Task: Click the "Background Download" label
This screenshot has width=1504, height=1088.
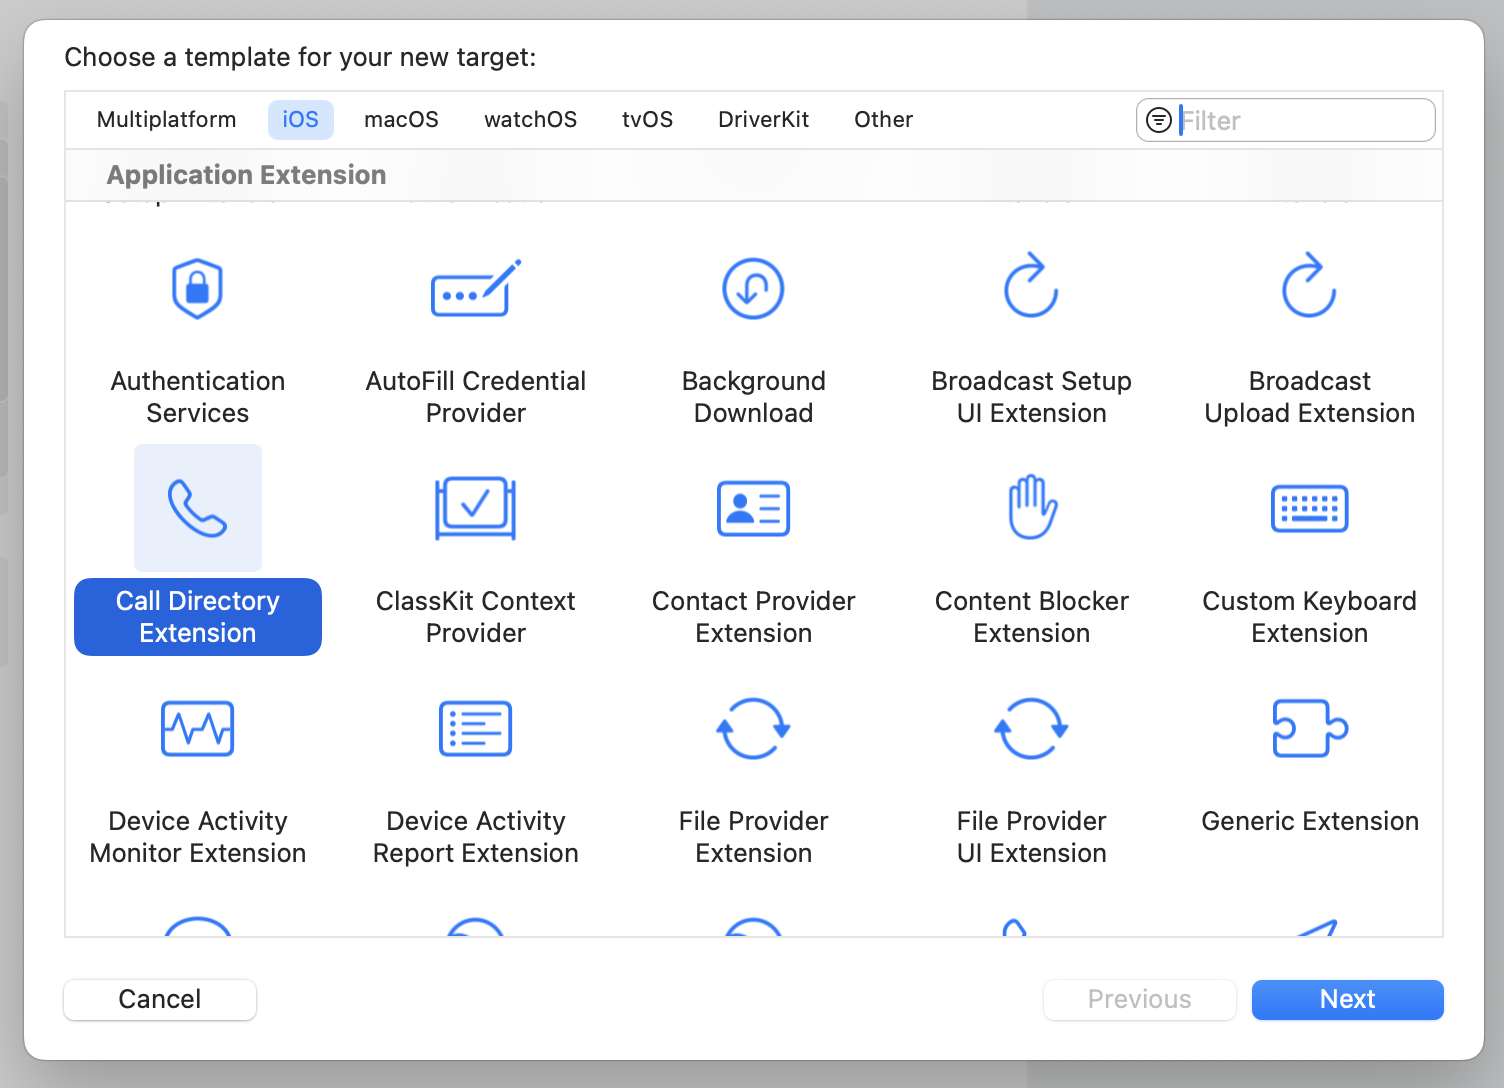Action: 754,397
